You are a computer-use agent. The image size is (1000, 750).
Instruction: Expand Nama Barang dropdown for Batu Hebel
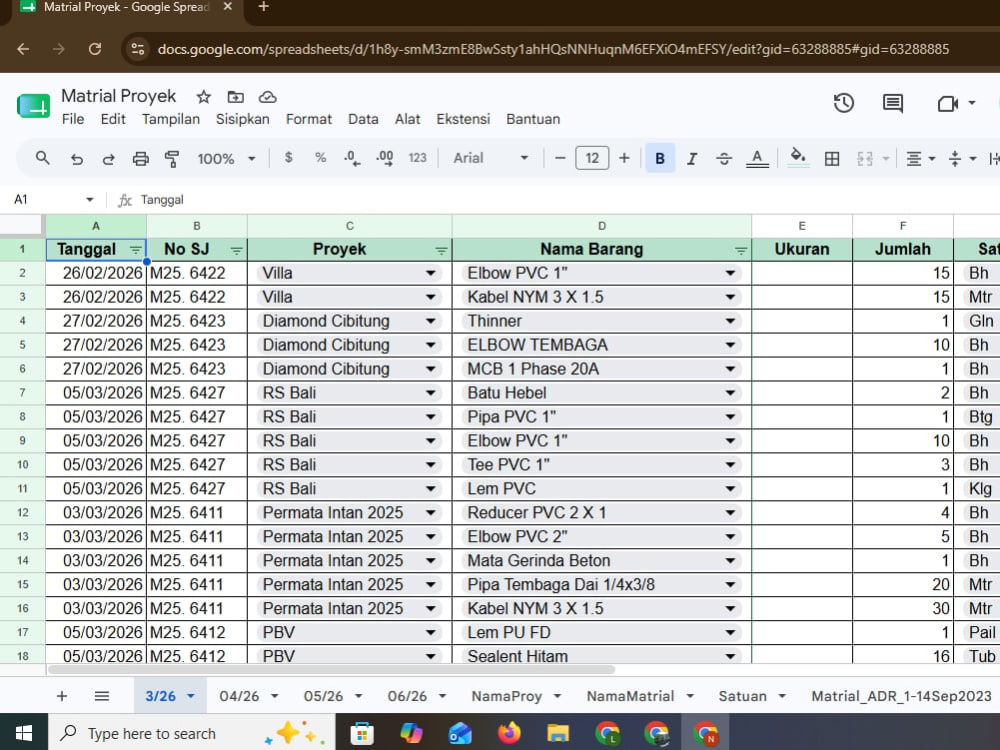[730, 393]
